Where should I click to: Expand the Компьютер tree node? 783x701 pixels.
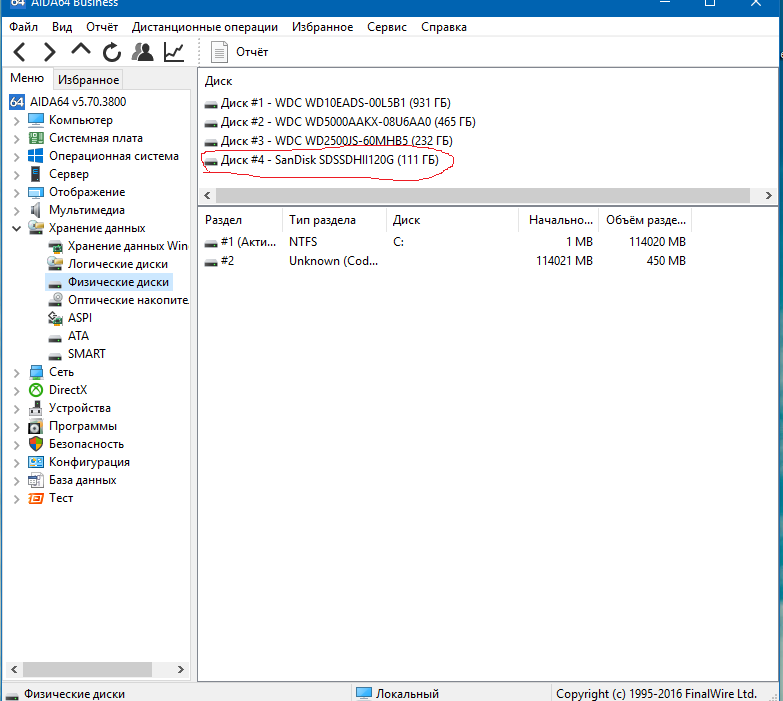coord(16,121)
